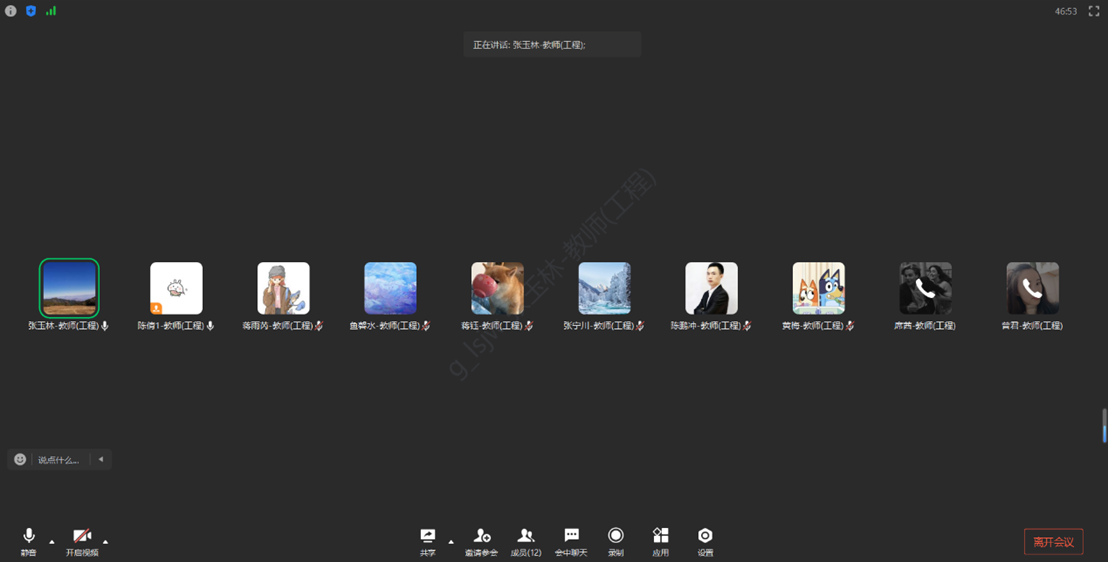Viewport: 1108px width, 562px height.
Task: Expand video options arrow beside camera
Action: [x=105, y=542]
